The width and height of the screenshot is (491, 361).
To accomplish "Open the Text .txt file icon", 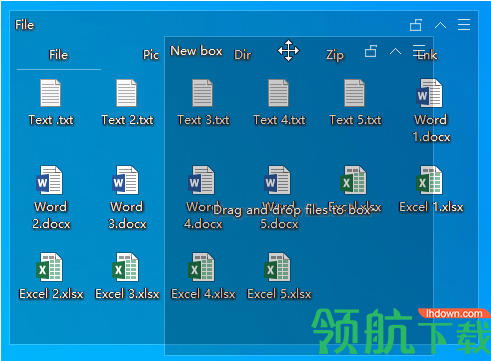I will (50, 93).
